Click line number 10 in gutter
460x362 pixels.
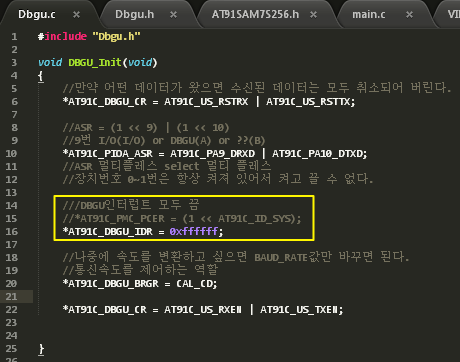click(11, 153)
